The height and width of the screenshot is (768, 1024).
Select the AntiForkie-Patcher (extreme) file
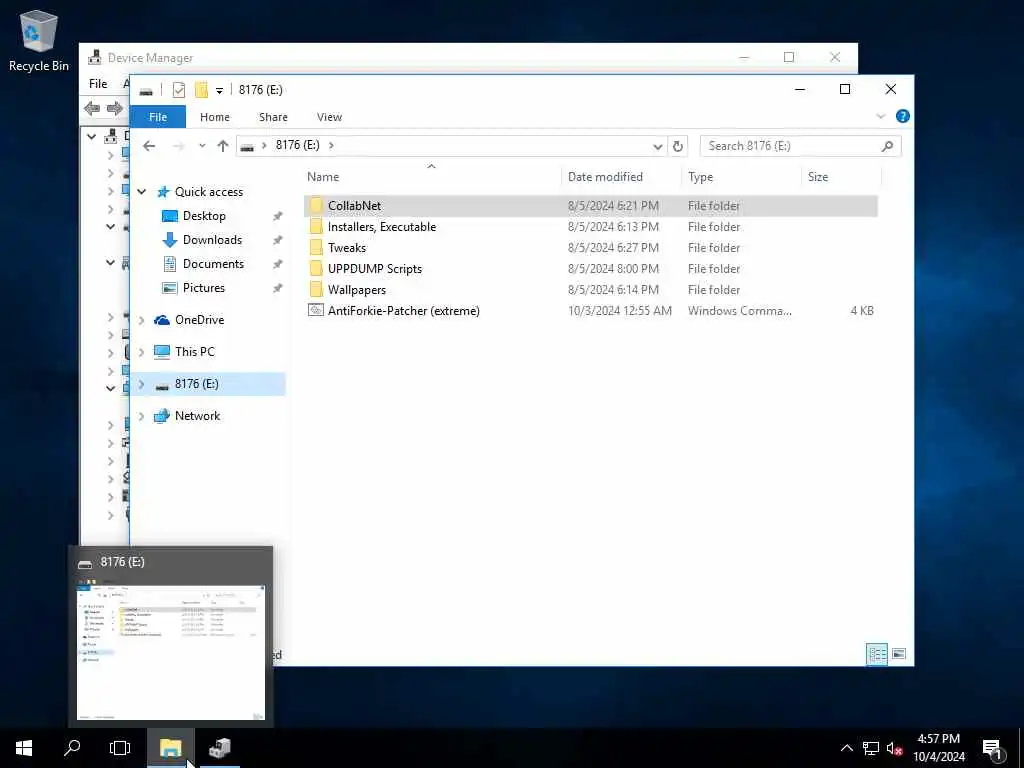[590, 310]
